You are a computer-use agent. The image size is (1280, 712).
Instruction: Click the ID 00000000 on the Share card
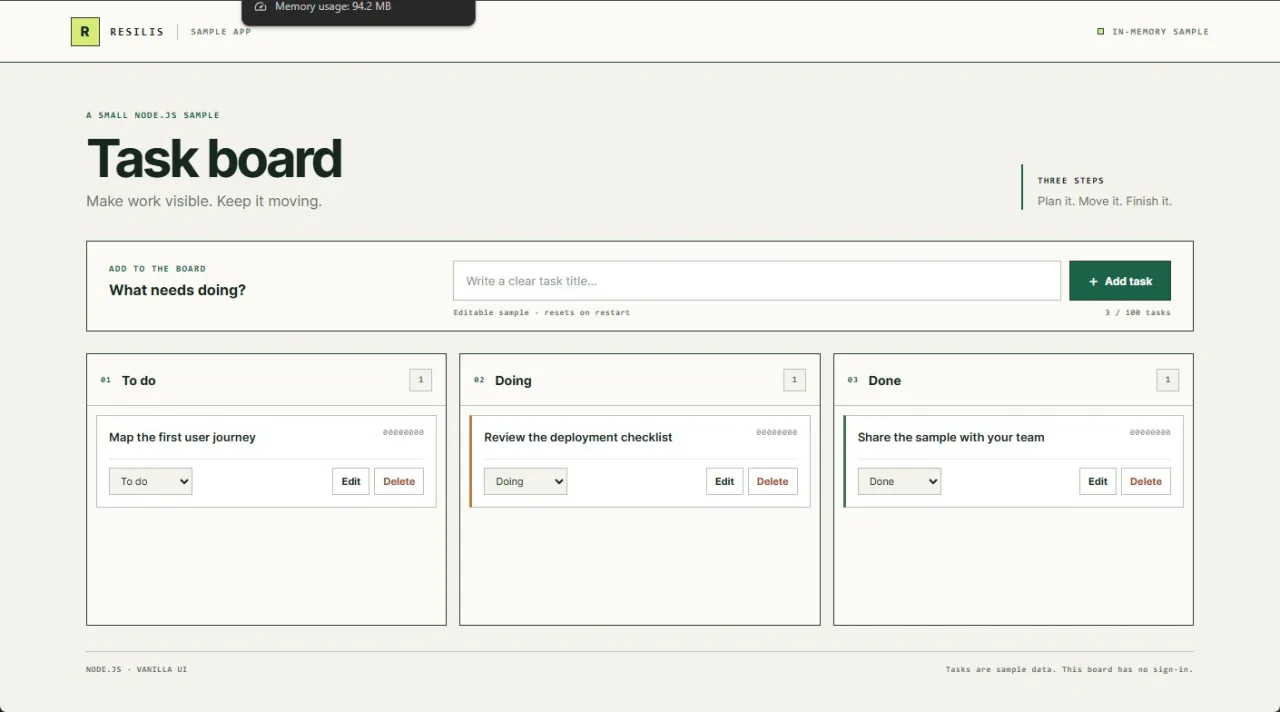click(x=1150, y=432)
